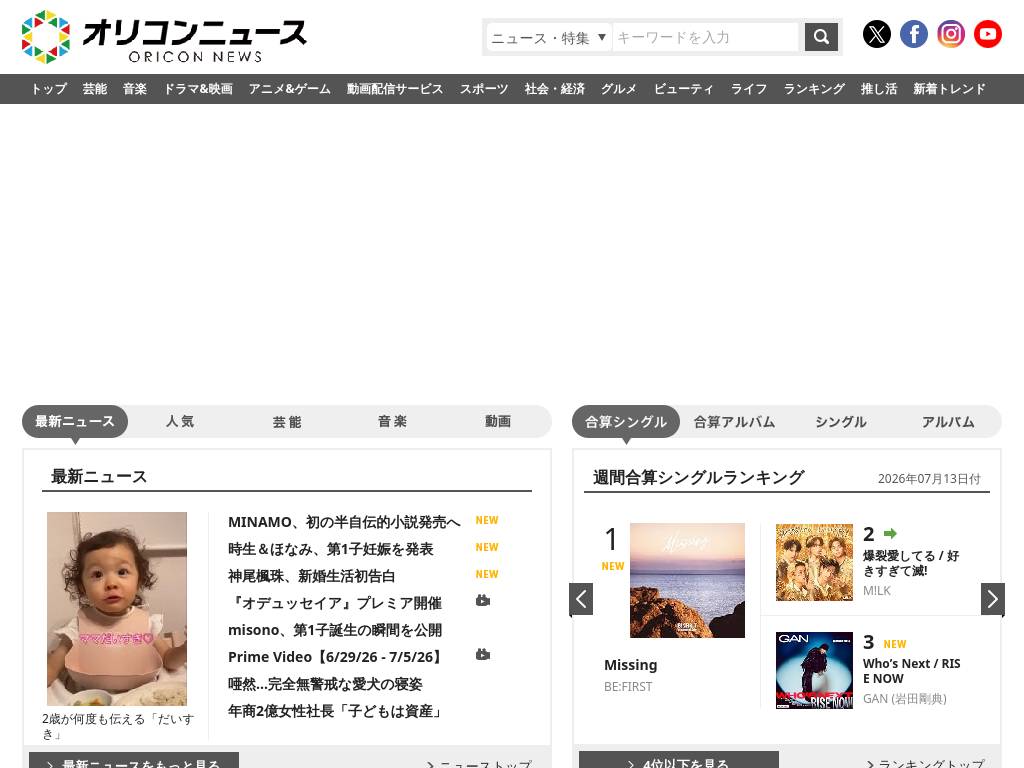Open 推し活 in the navigation bar
1024x768 pixels.
(878, 89)
